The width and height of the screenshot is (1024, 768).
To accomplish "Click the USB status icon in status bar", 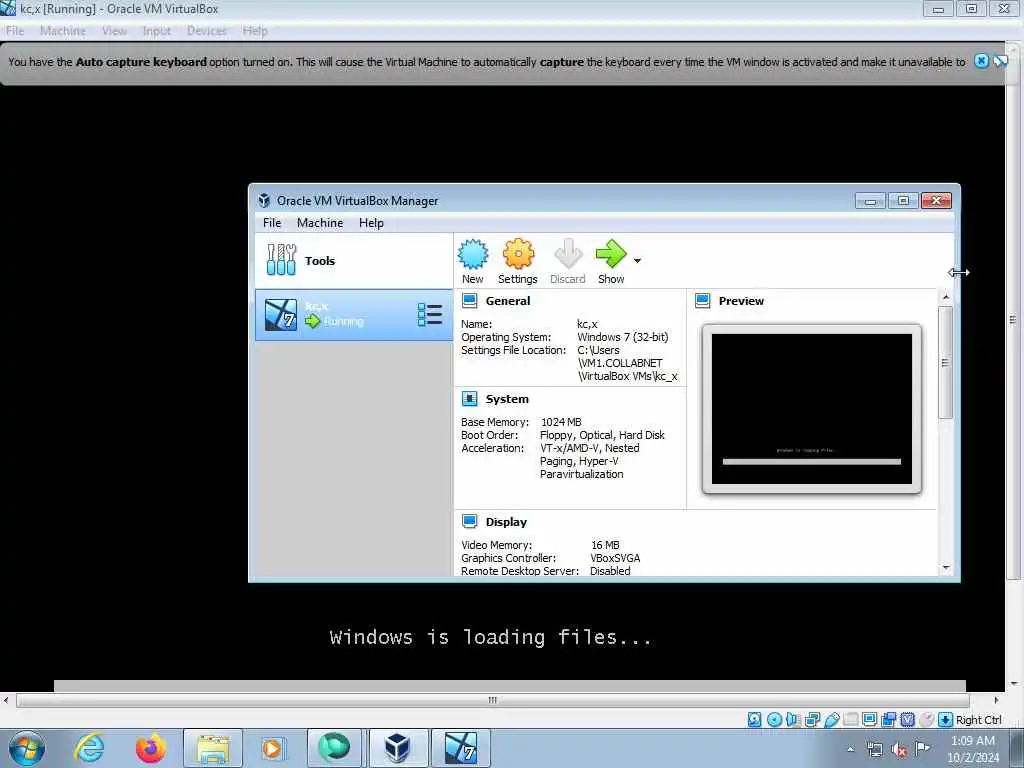I will tap(831, 720).
